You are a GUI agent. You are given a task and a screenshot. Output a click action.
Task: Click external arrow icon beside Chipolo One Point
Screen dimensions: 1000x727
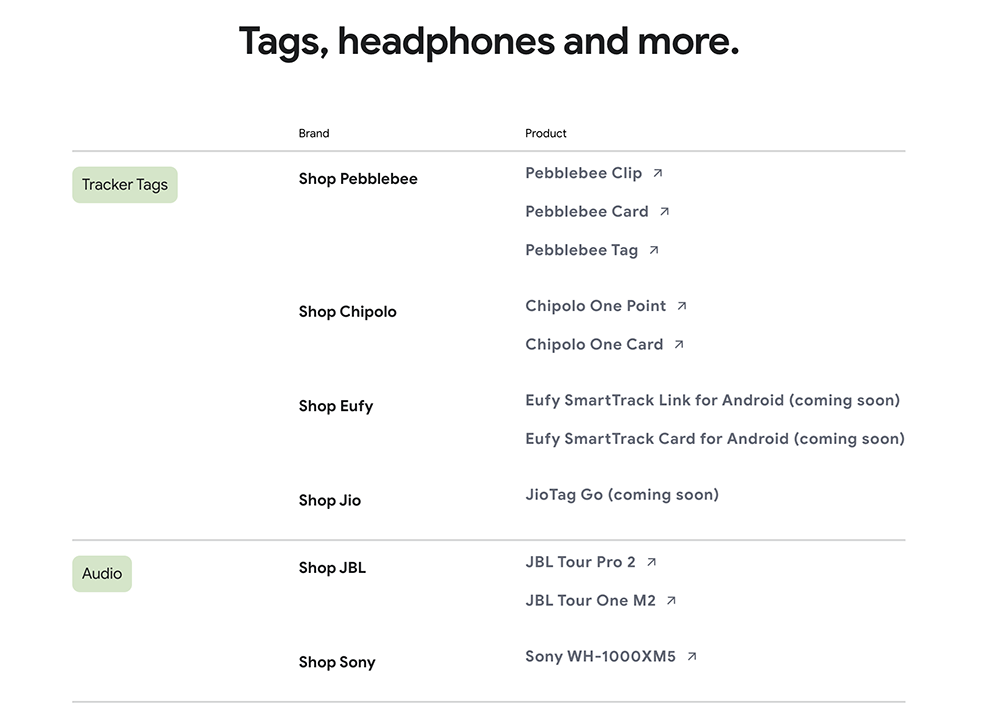pos(682,306)
